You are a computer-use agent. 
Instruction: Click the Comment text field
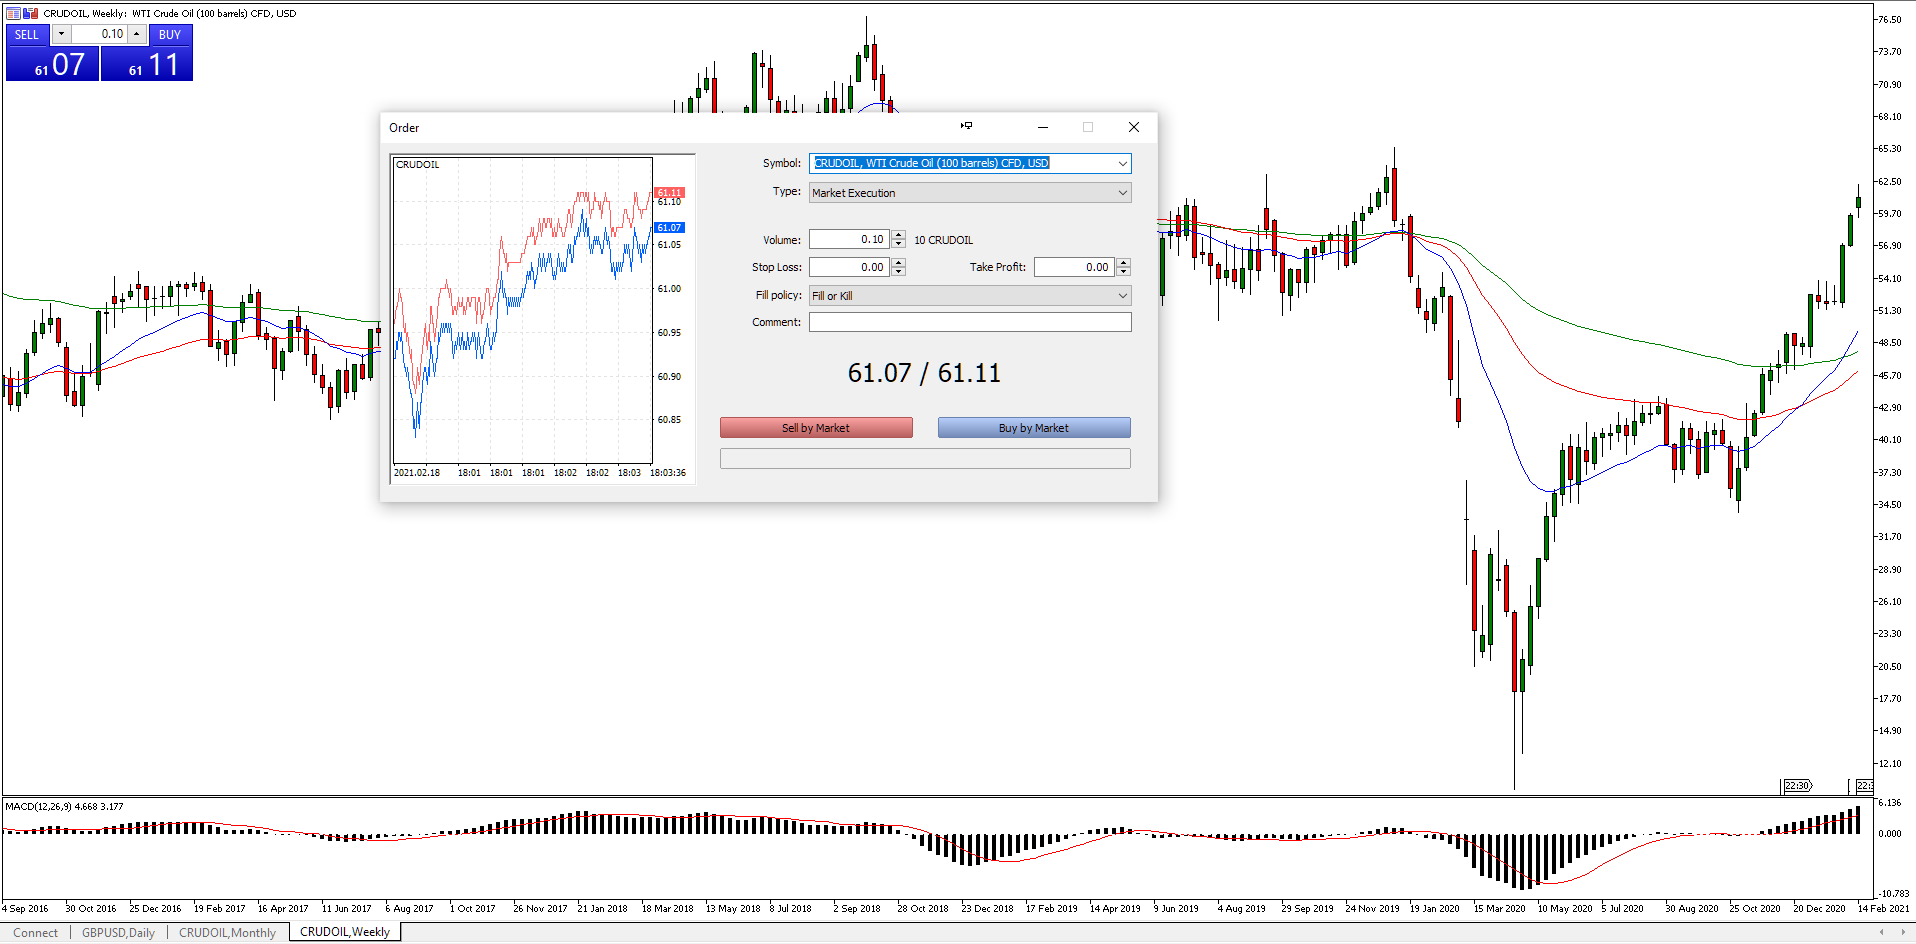970,322
